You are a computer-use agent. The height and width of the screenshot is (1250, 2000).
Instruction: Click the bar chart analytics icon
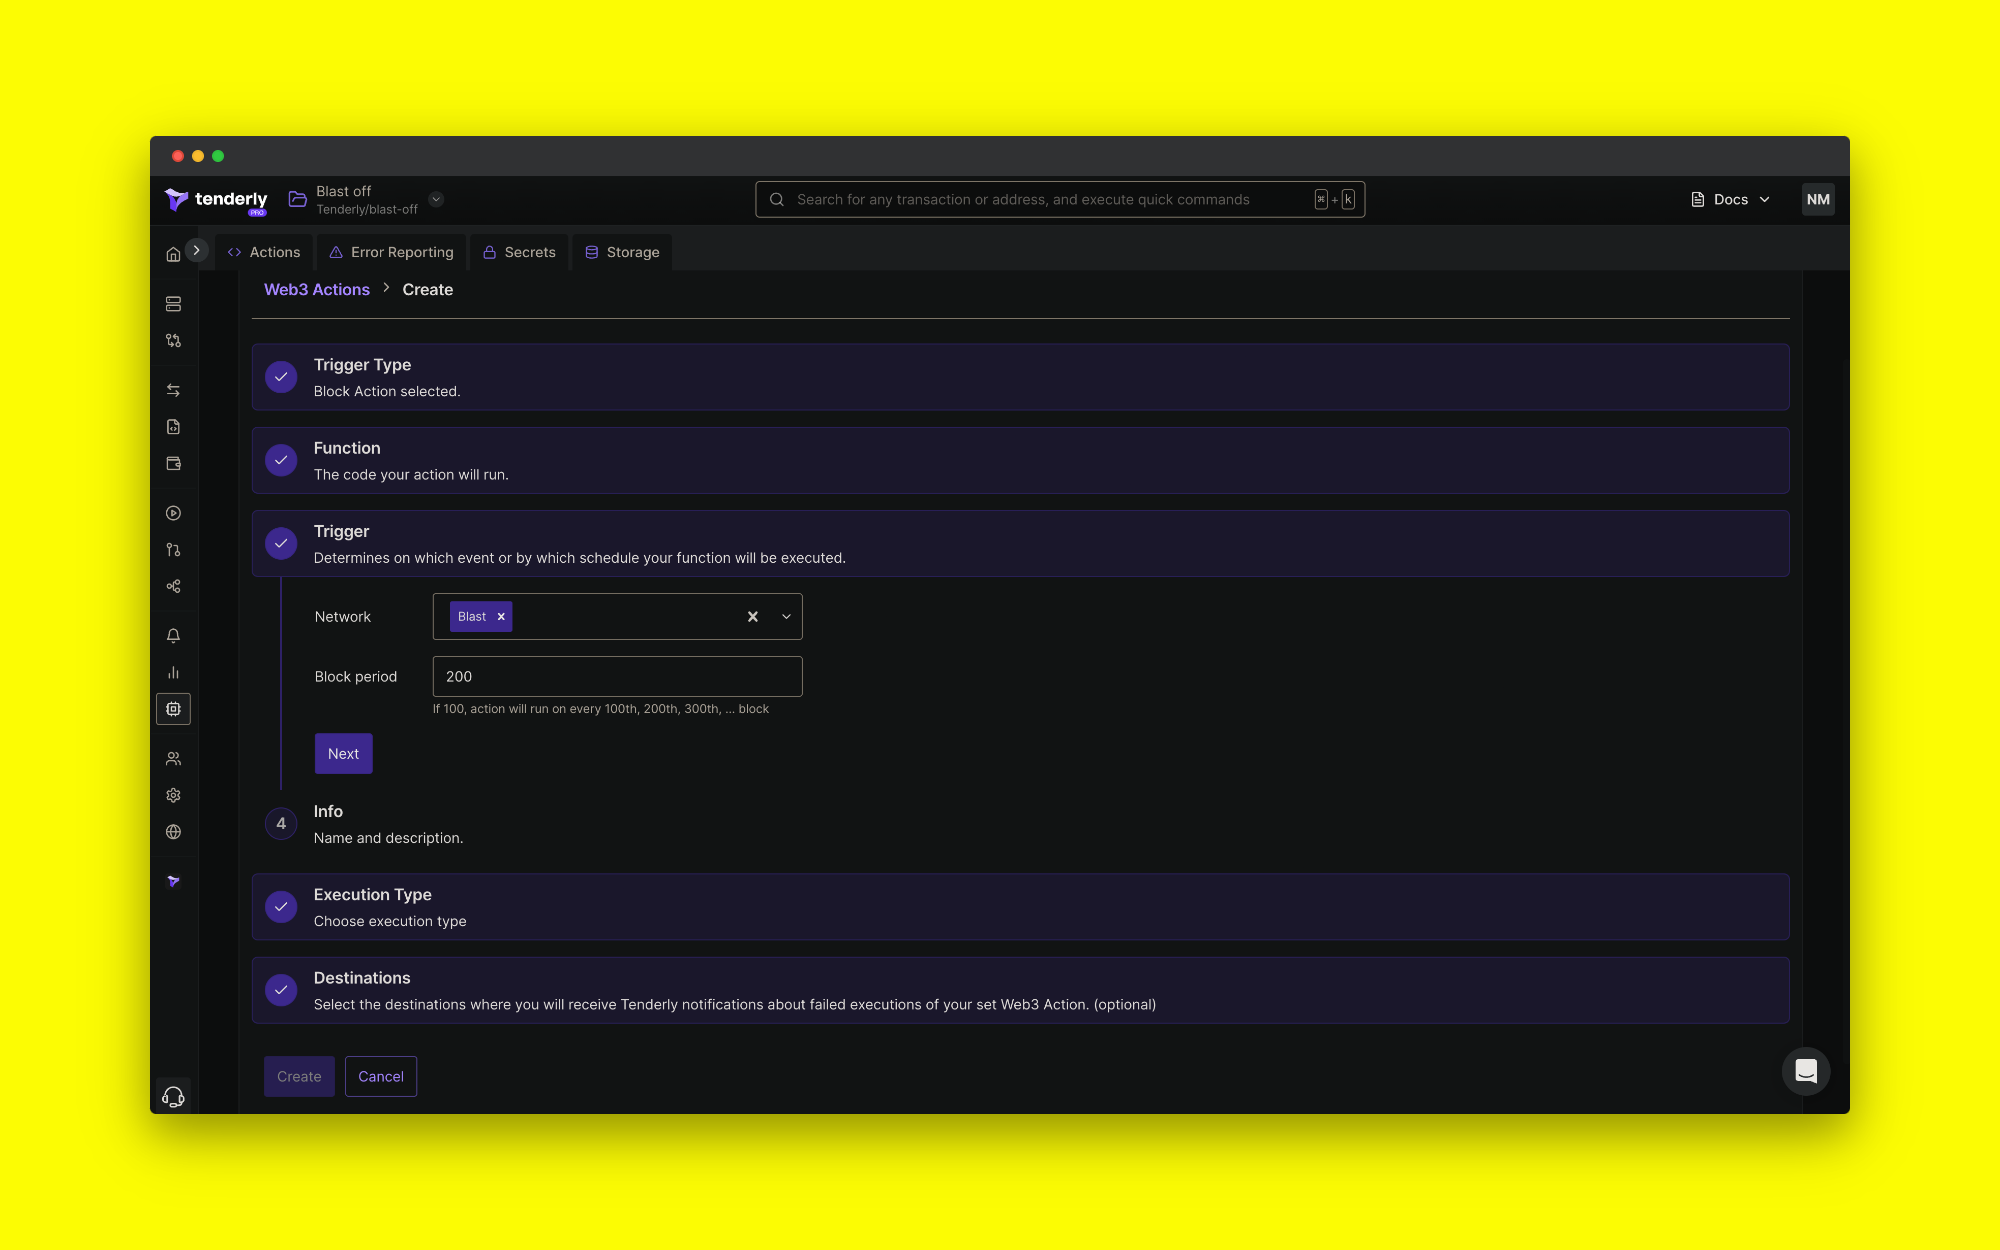click(173, 673)
